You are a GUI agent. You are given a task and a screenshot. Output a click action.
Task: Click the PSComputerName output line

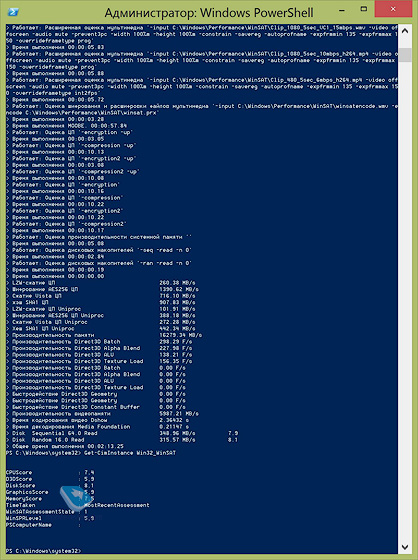pyautogui.click(x=43, y=525)
